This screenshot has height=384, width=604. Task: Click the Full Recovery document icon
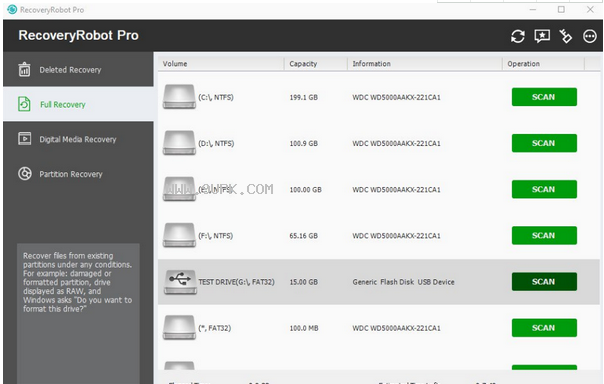point(24,104)
